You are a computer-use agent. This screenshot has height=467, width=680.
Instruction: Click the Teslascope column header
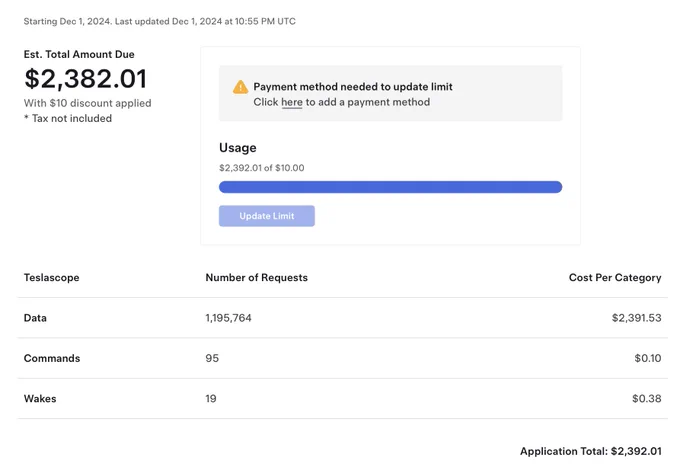tap(52, 278)
